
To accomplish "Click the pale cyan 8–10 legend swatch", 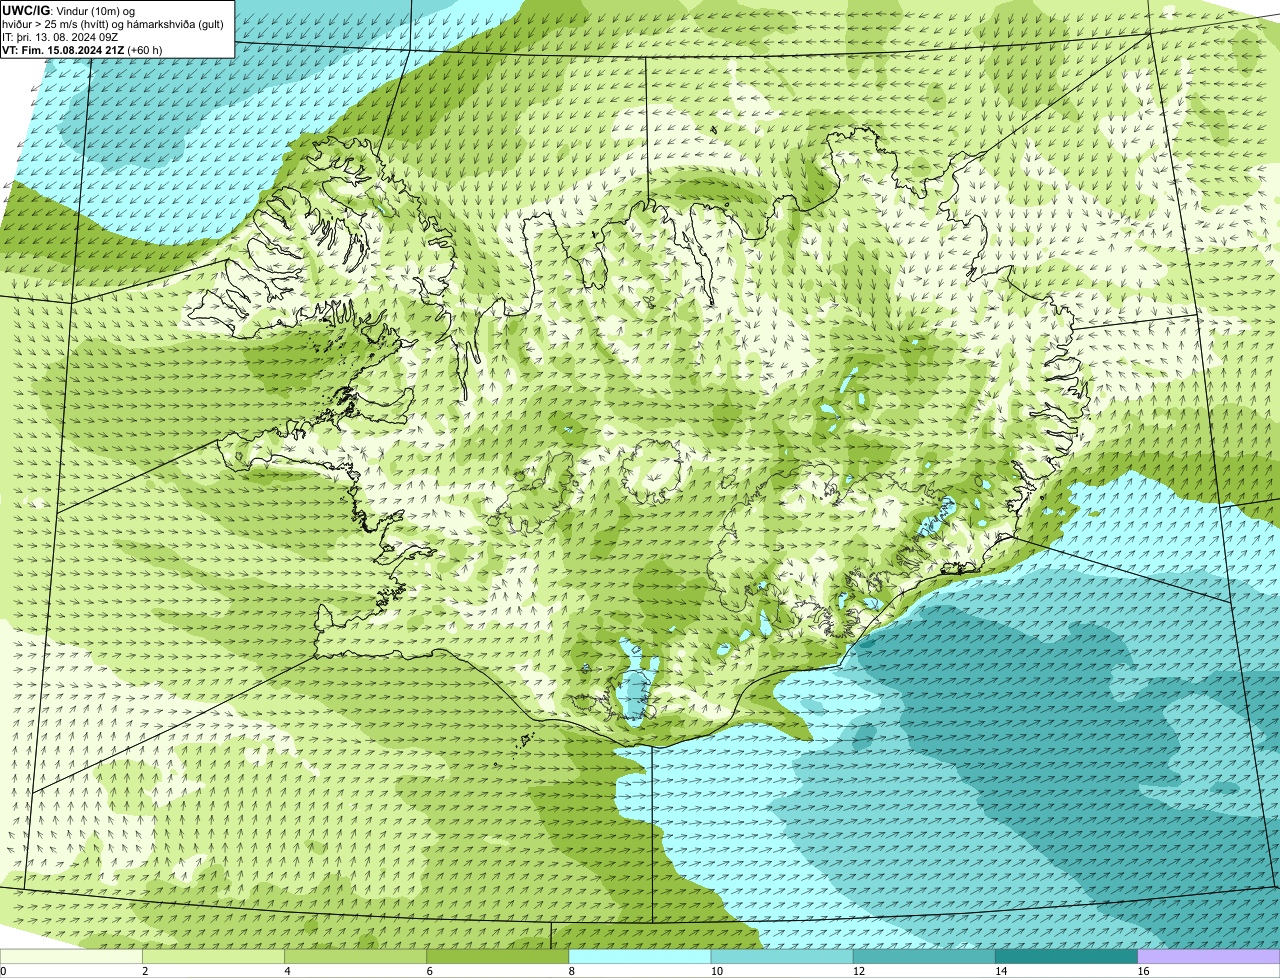I will [640, 957].
